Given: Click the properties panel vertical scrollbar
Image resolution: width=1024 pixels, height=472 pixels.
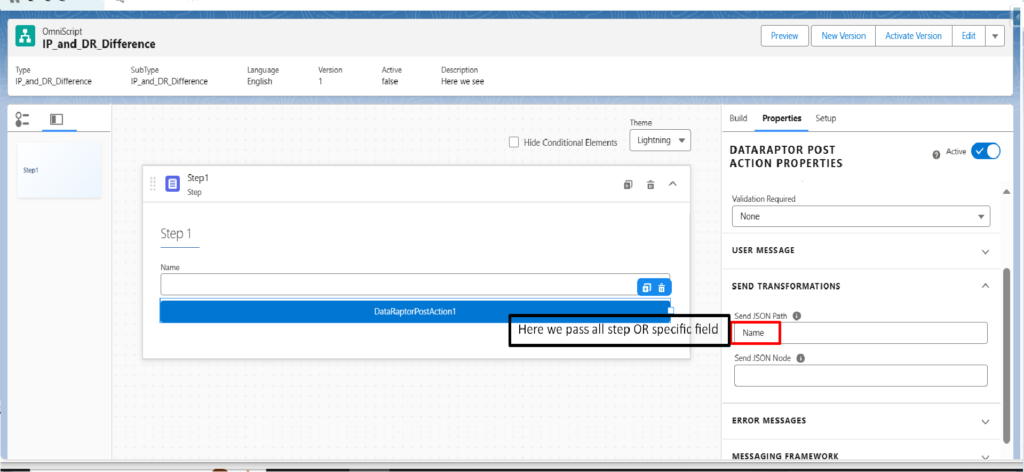Looking at the screenshot, I should click(1008, 356).
